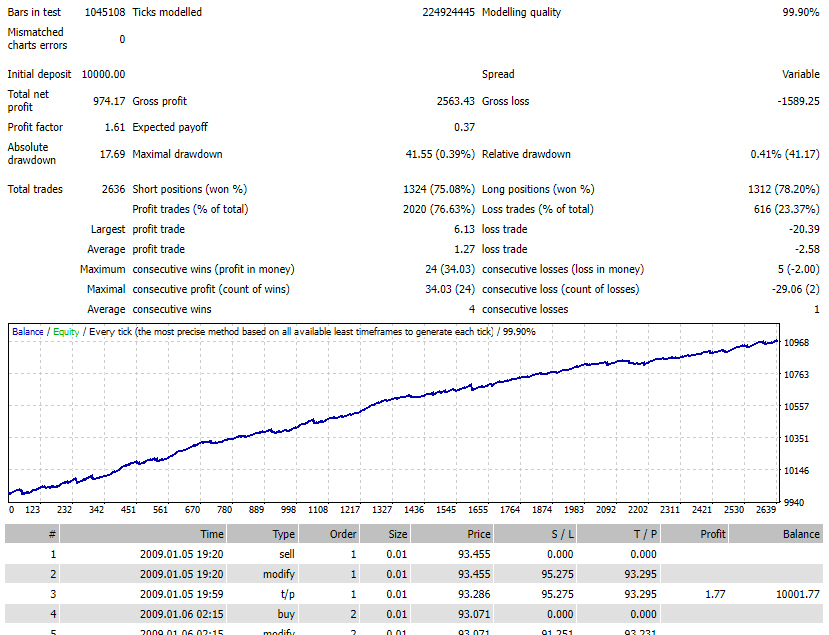Click the Balance column header
829x635 pixels.
(x=776, y=534)
